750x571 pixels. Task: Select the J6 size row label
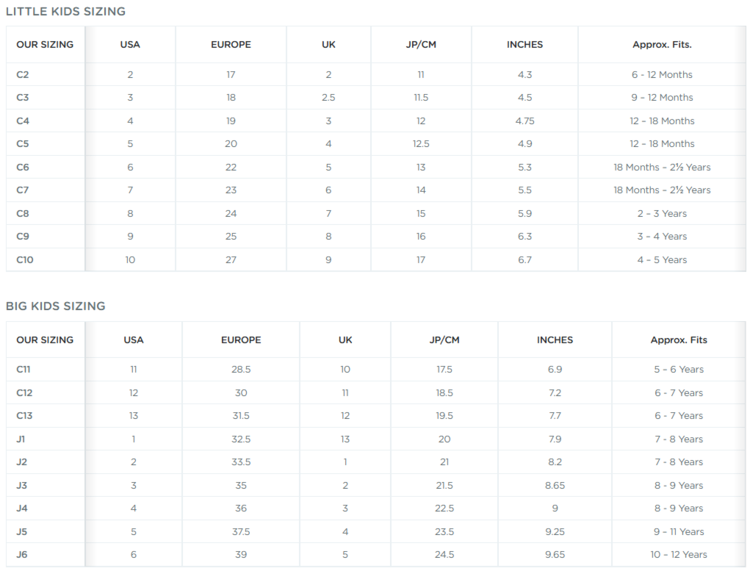pos(22,554)
